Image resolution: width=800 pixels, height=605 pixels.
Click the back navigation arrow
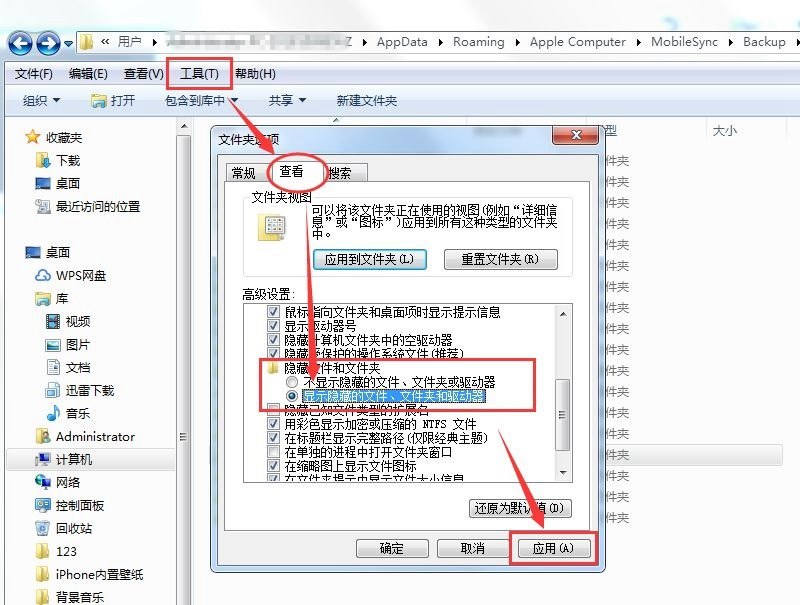(x=20, y=43)
